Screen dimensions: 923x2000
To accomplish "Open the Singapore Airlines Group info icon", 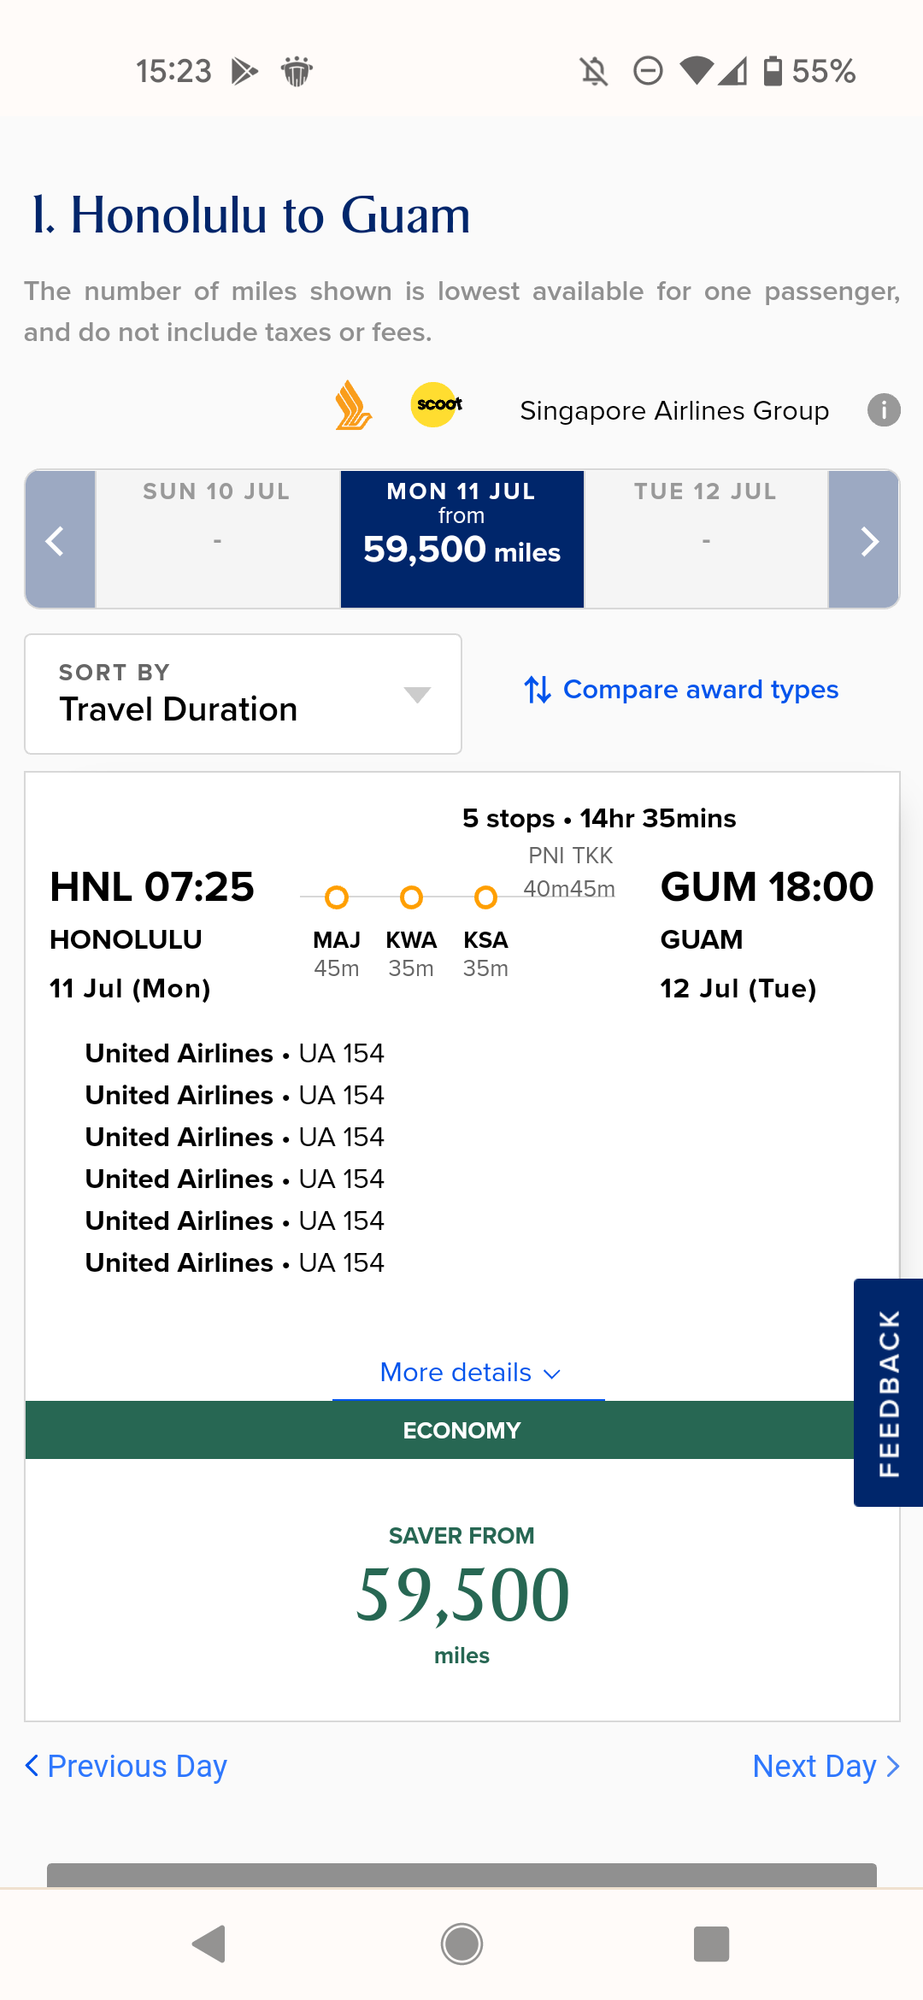I will [x=883, y=410].
